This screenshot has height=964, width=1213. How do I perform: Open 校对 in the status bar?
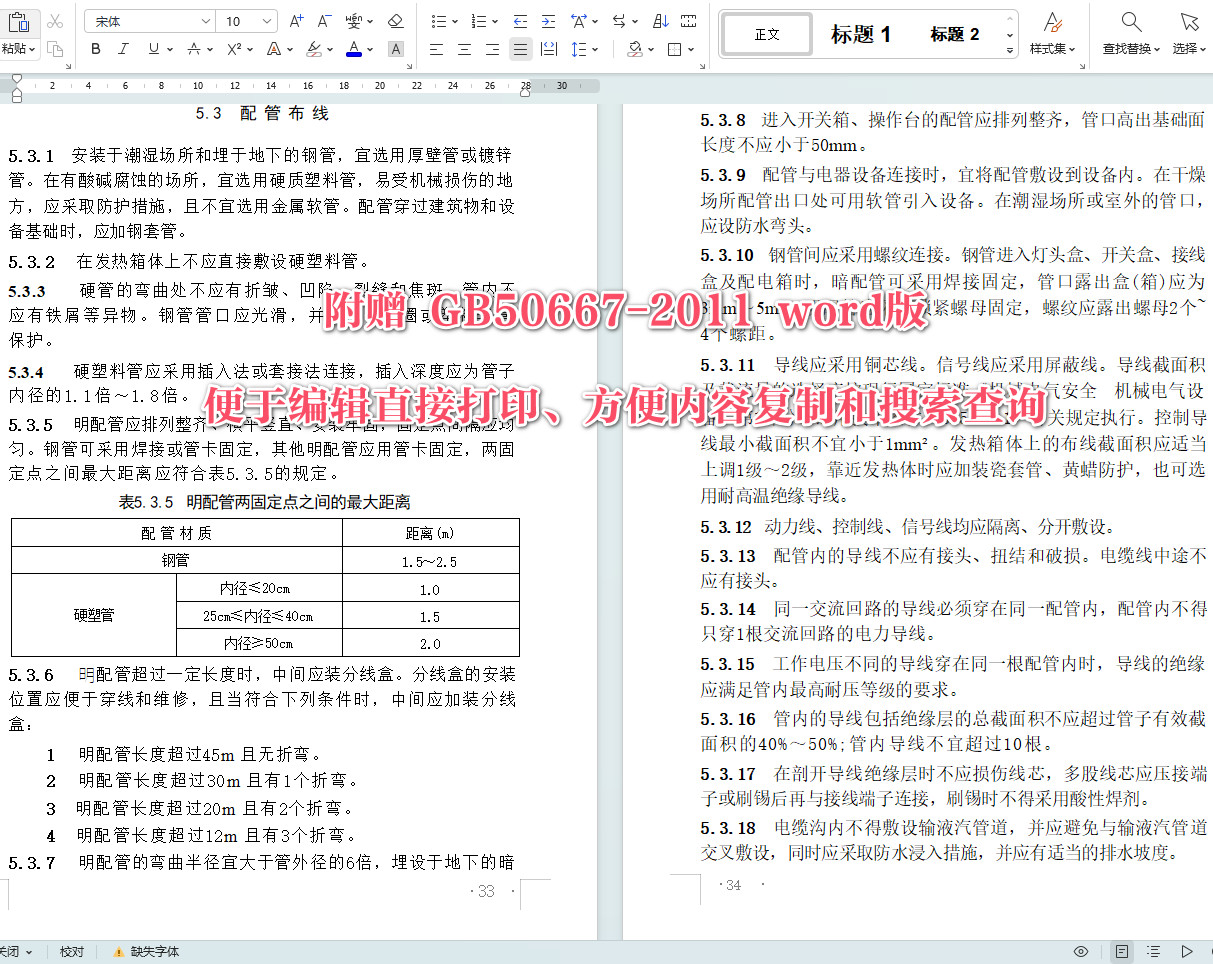click(x=71, y=951)
